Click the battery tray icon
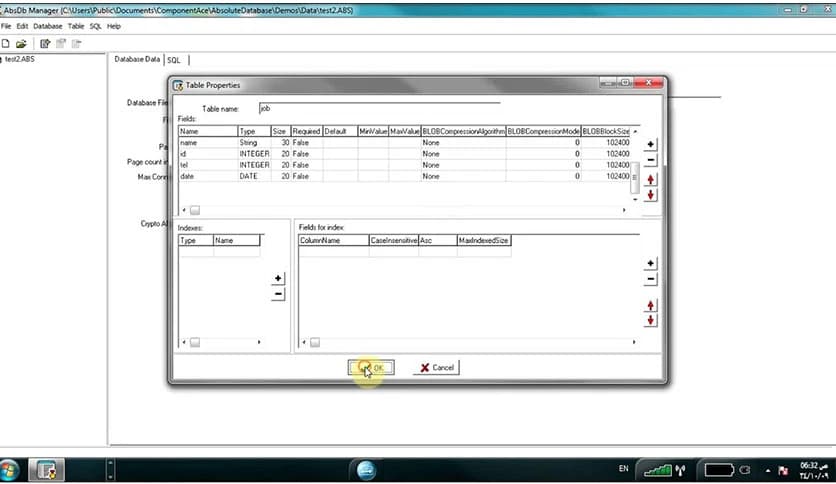 tap(719, 470)
